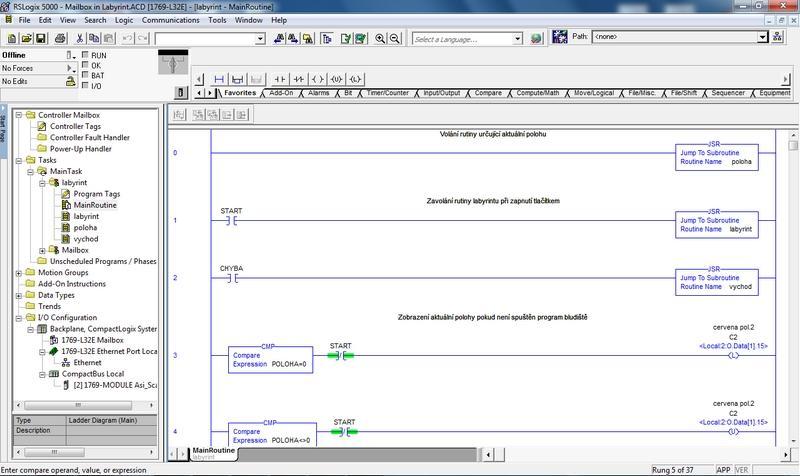Click the ladder editor vertical scrollbar
The width and height of the screenshot is (800, 476).
coord(793,288)
